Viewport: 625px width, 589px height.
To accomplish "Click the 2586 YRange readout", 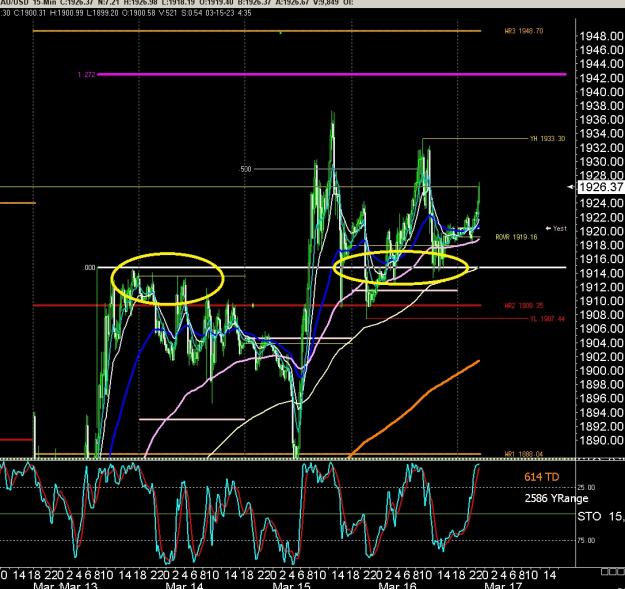I will [556, 498].
